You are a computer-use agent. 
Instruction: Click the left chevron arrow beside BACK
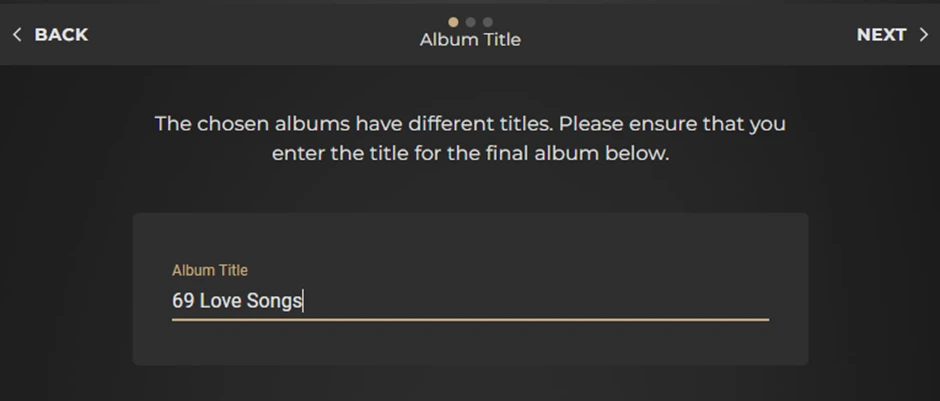pyautogui.click(x=17, y=35)
